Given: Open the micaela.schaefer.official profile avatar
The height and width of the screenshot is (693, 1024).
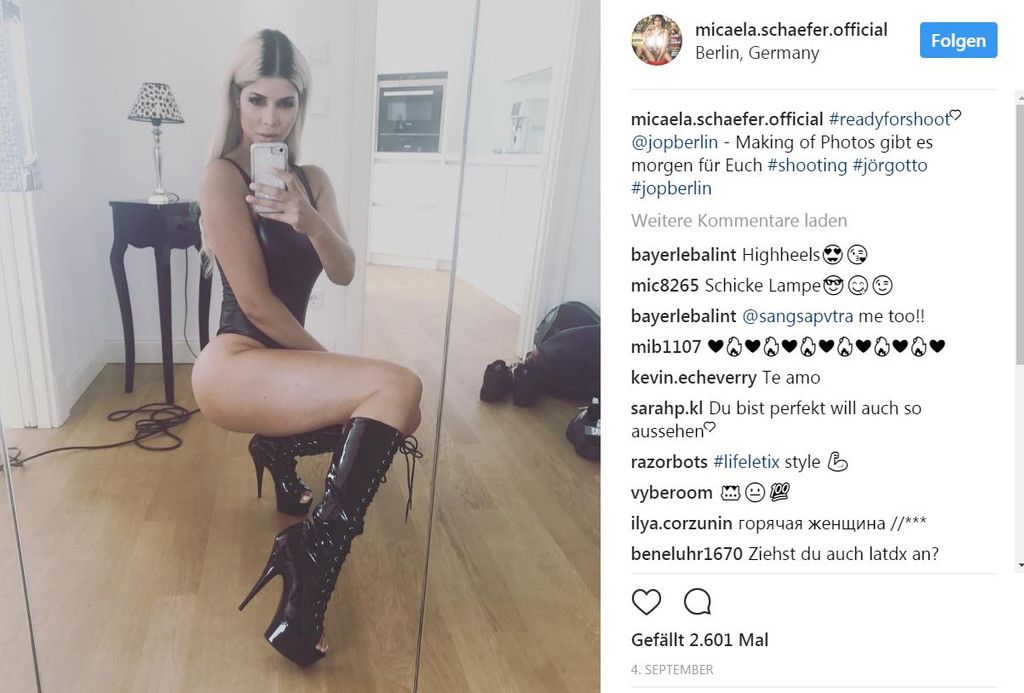Looking at the screenshot, I should 656,40.
